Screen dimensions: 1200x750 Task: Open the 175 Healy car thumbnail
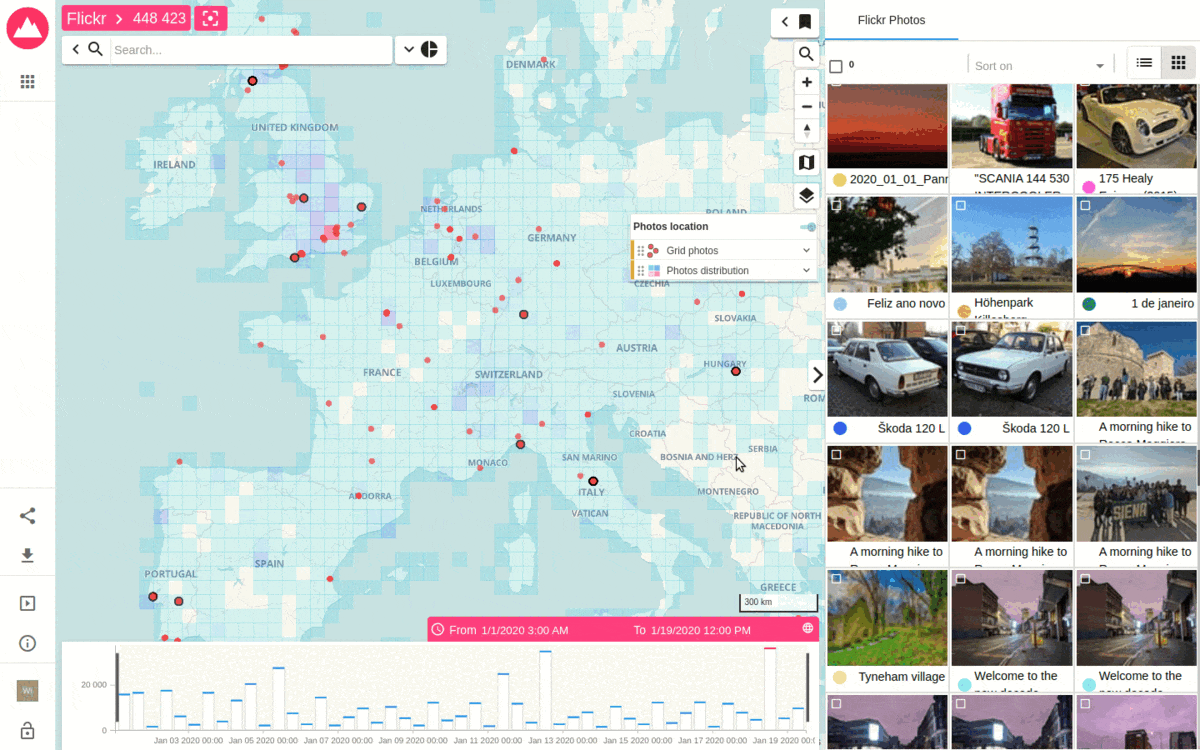(x=1136, y=126)
